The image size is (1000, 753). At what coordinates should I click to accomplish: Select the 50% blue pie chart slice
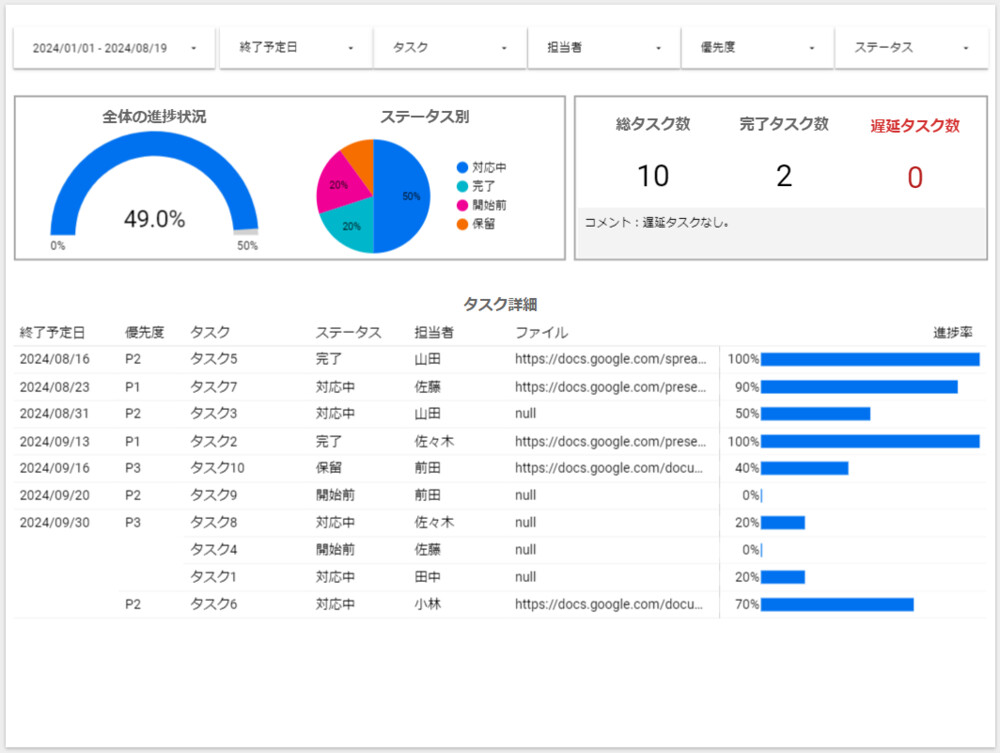click(x=403, y=197)
